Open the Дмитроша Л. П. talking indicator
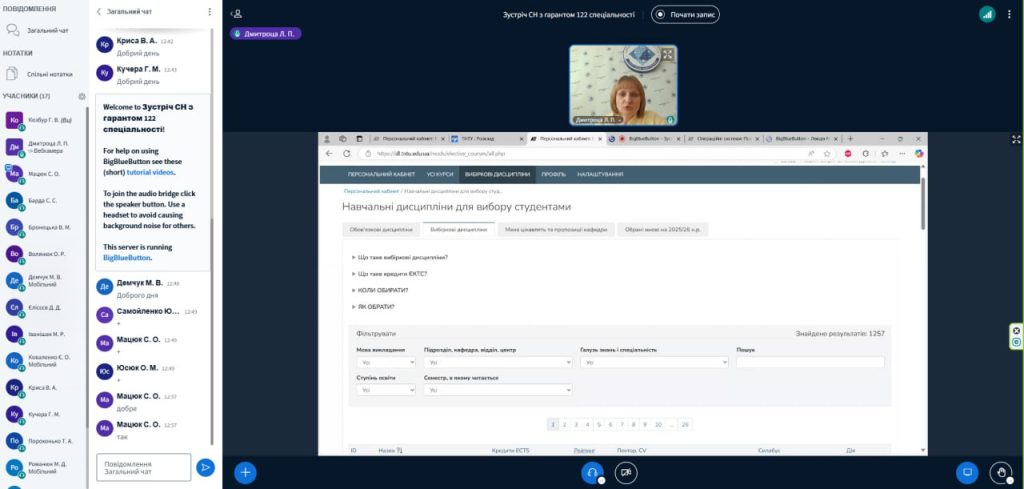The width and height of the screenshot is (1024, 489). (x=266, y=33)
